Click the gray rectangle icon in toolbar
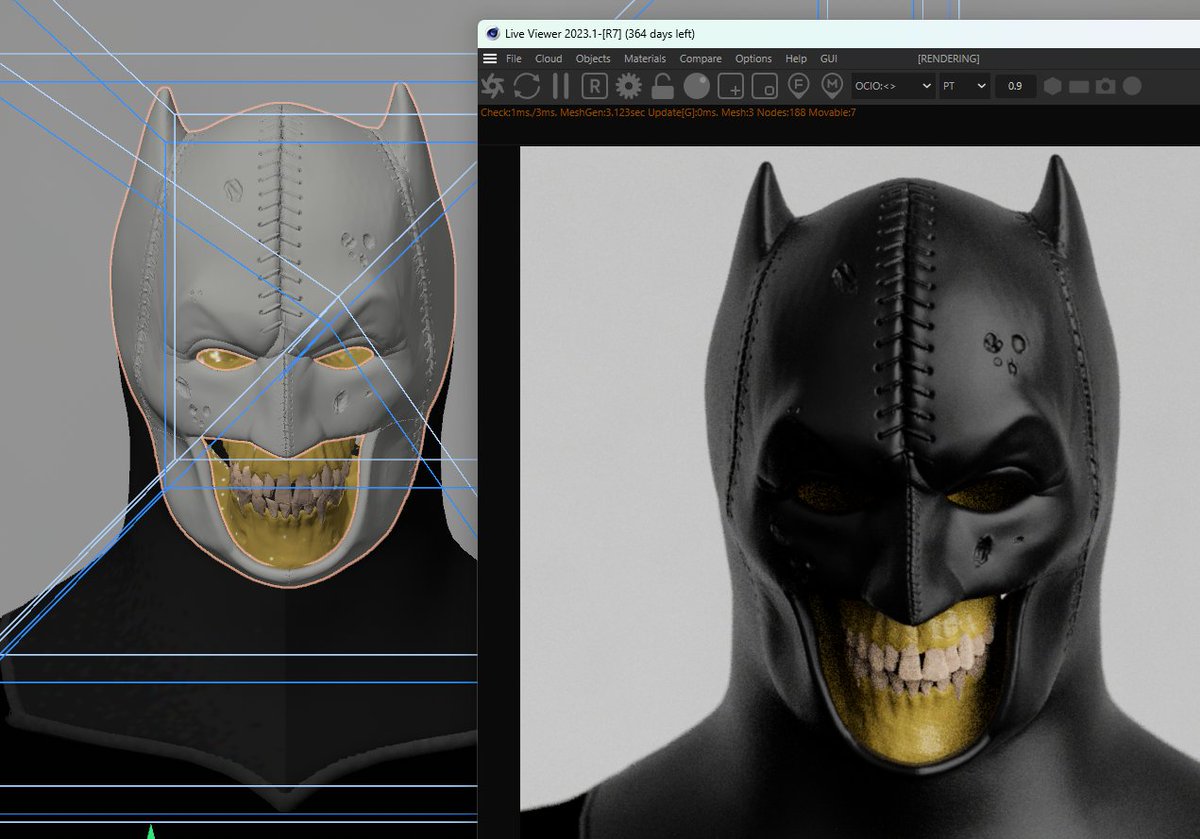 pos(1079,87)
